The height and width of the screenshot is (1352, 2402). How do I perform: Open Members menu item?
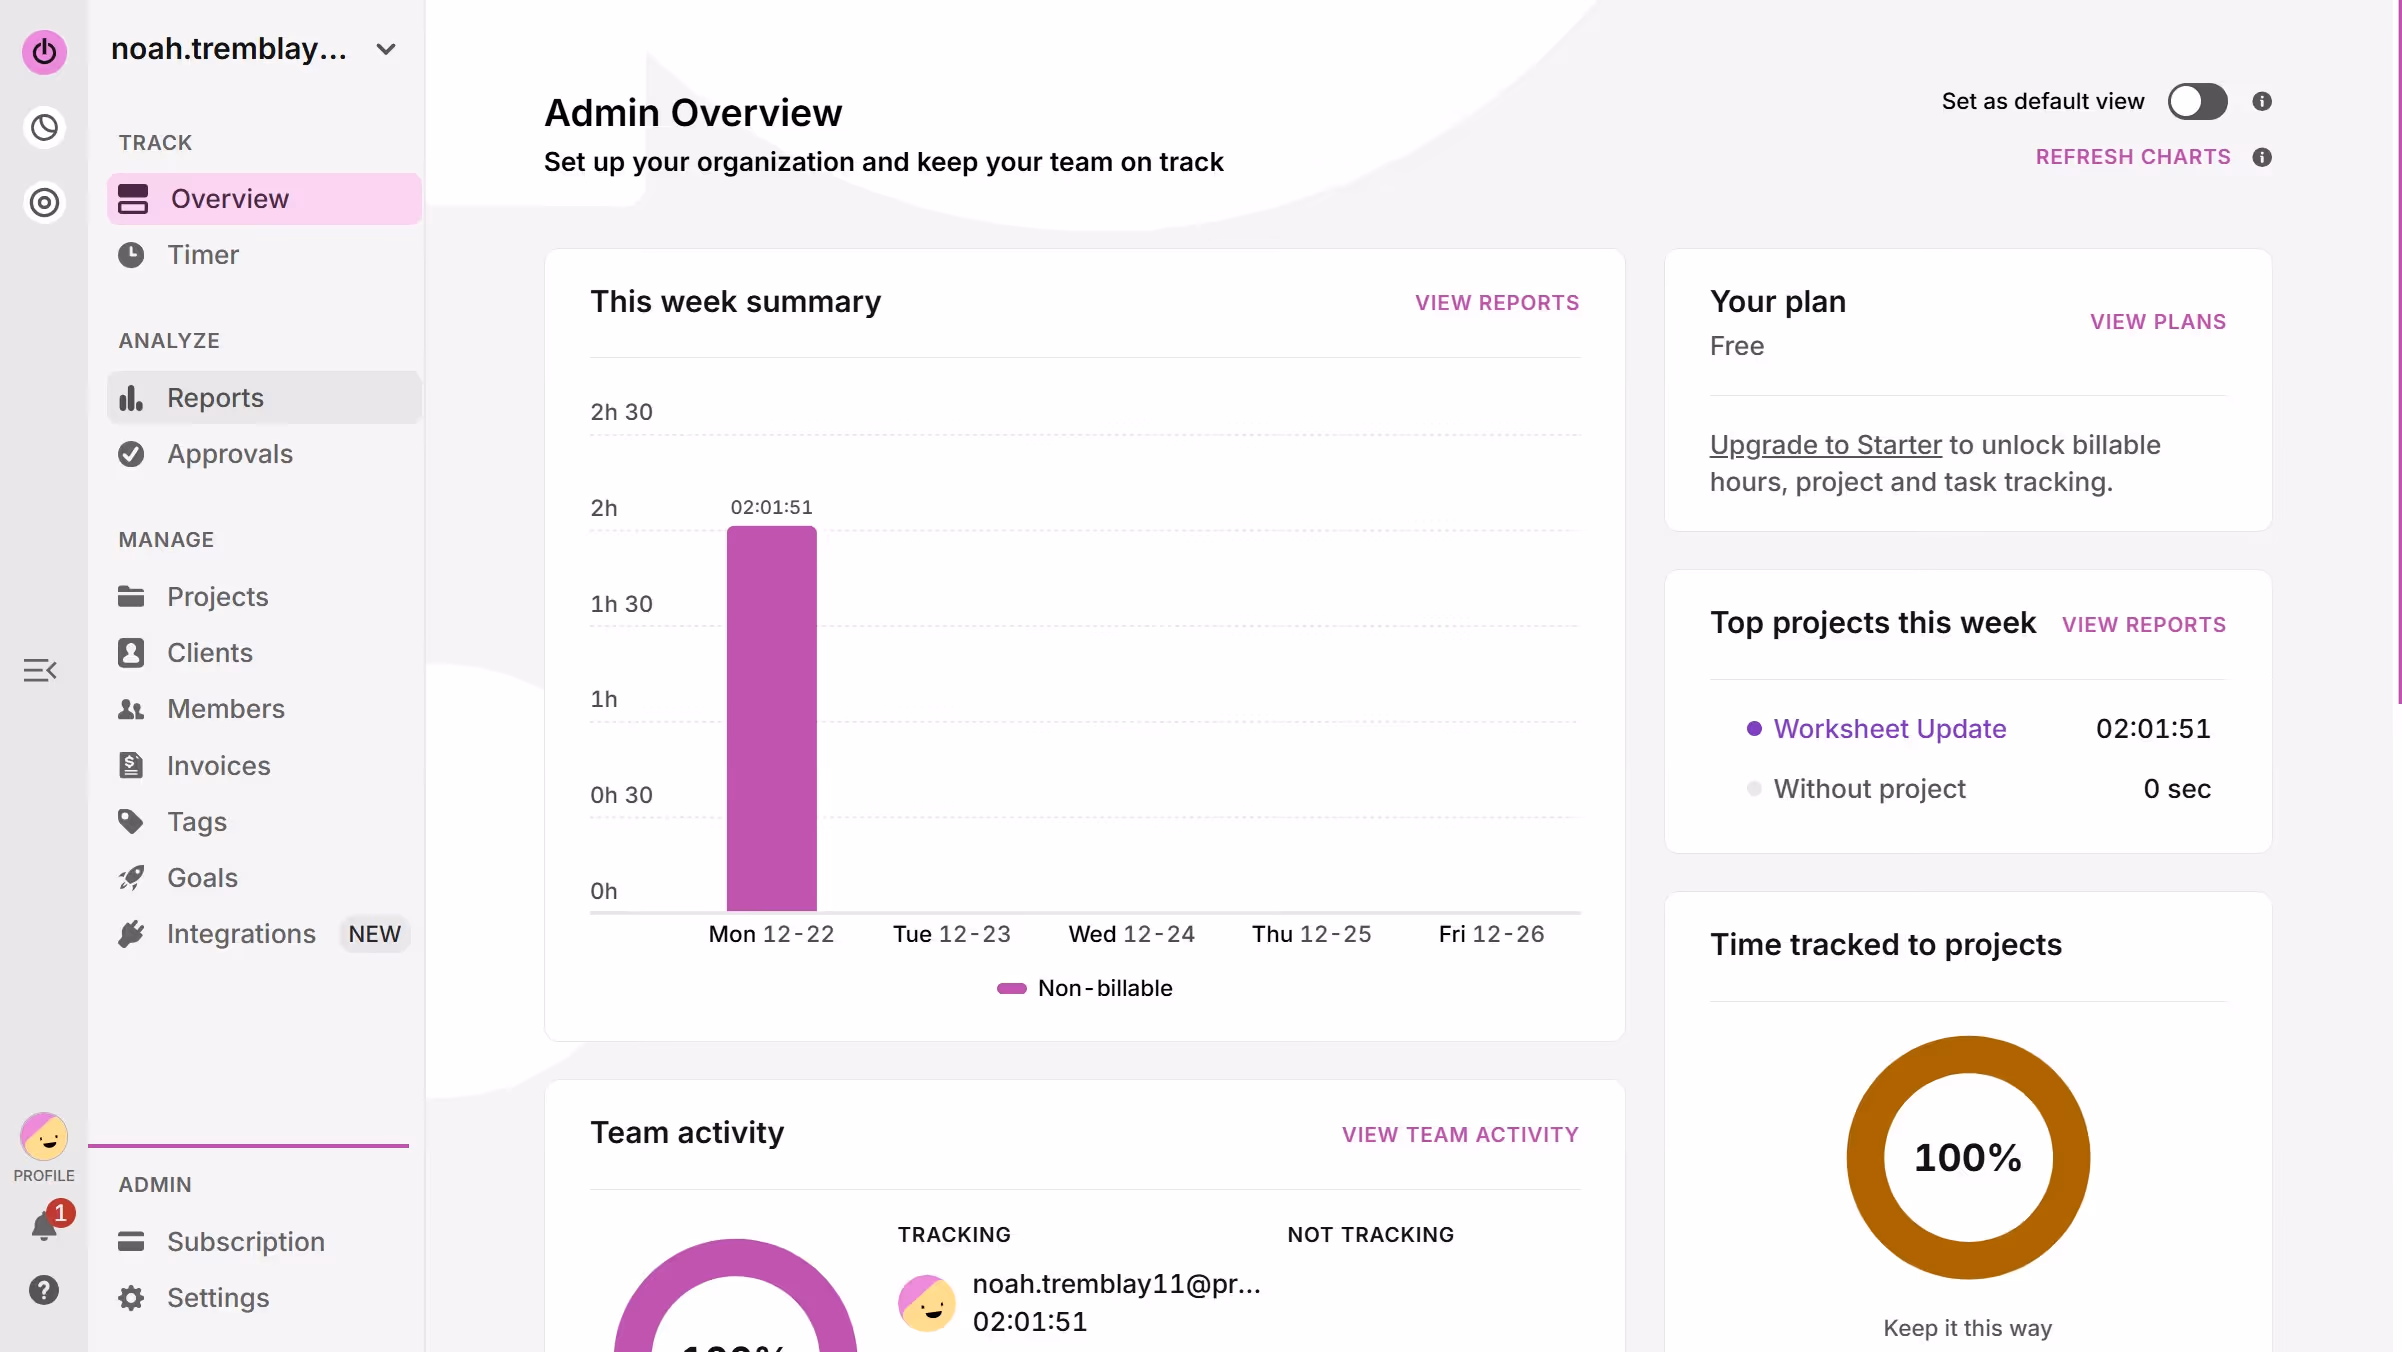coord(264,709)
